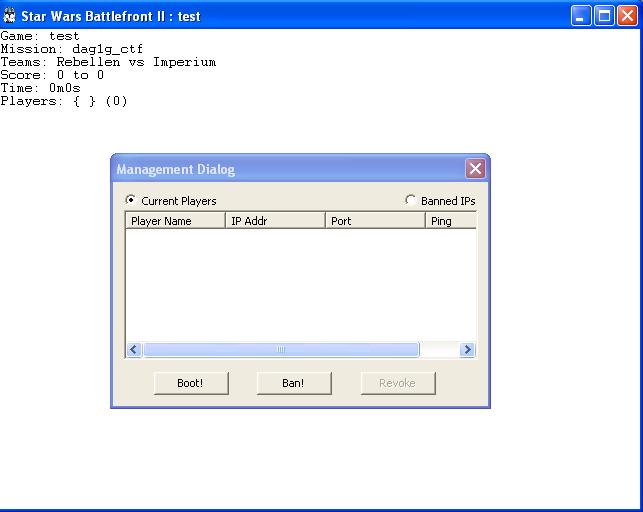Click the Star Wars Battlefront title bar icon
643x512 pixels.
(10, 16)
